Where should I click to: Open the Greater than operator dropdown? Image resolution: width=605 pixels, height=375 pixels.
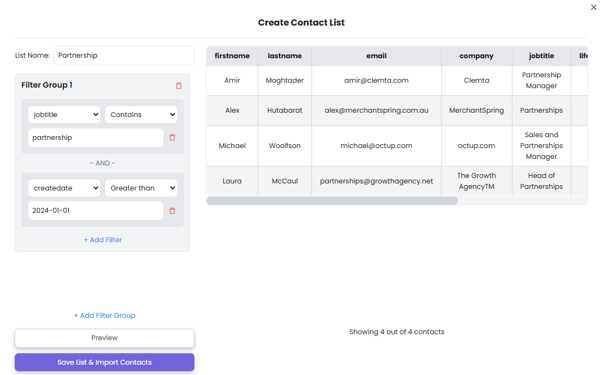[141, 188]
